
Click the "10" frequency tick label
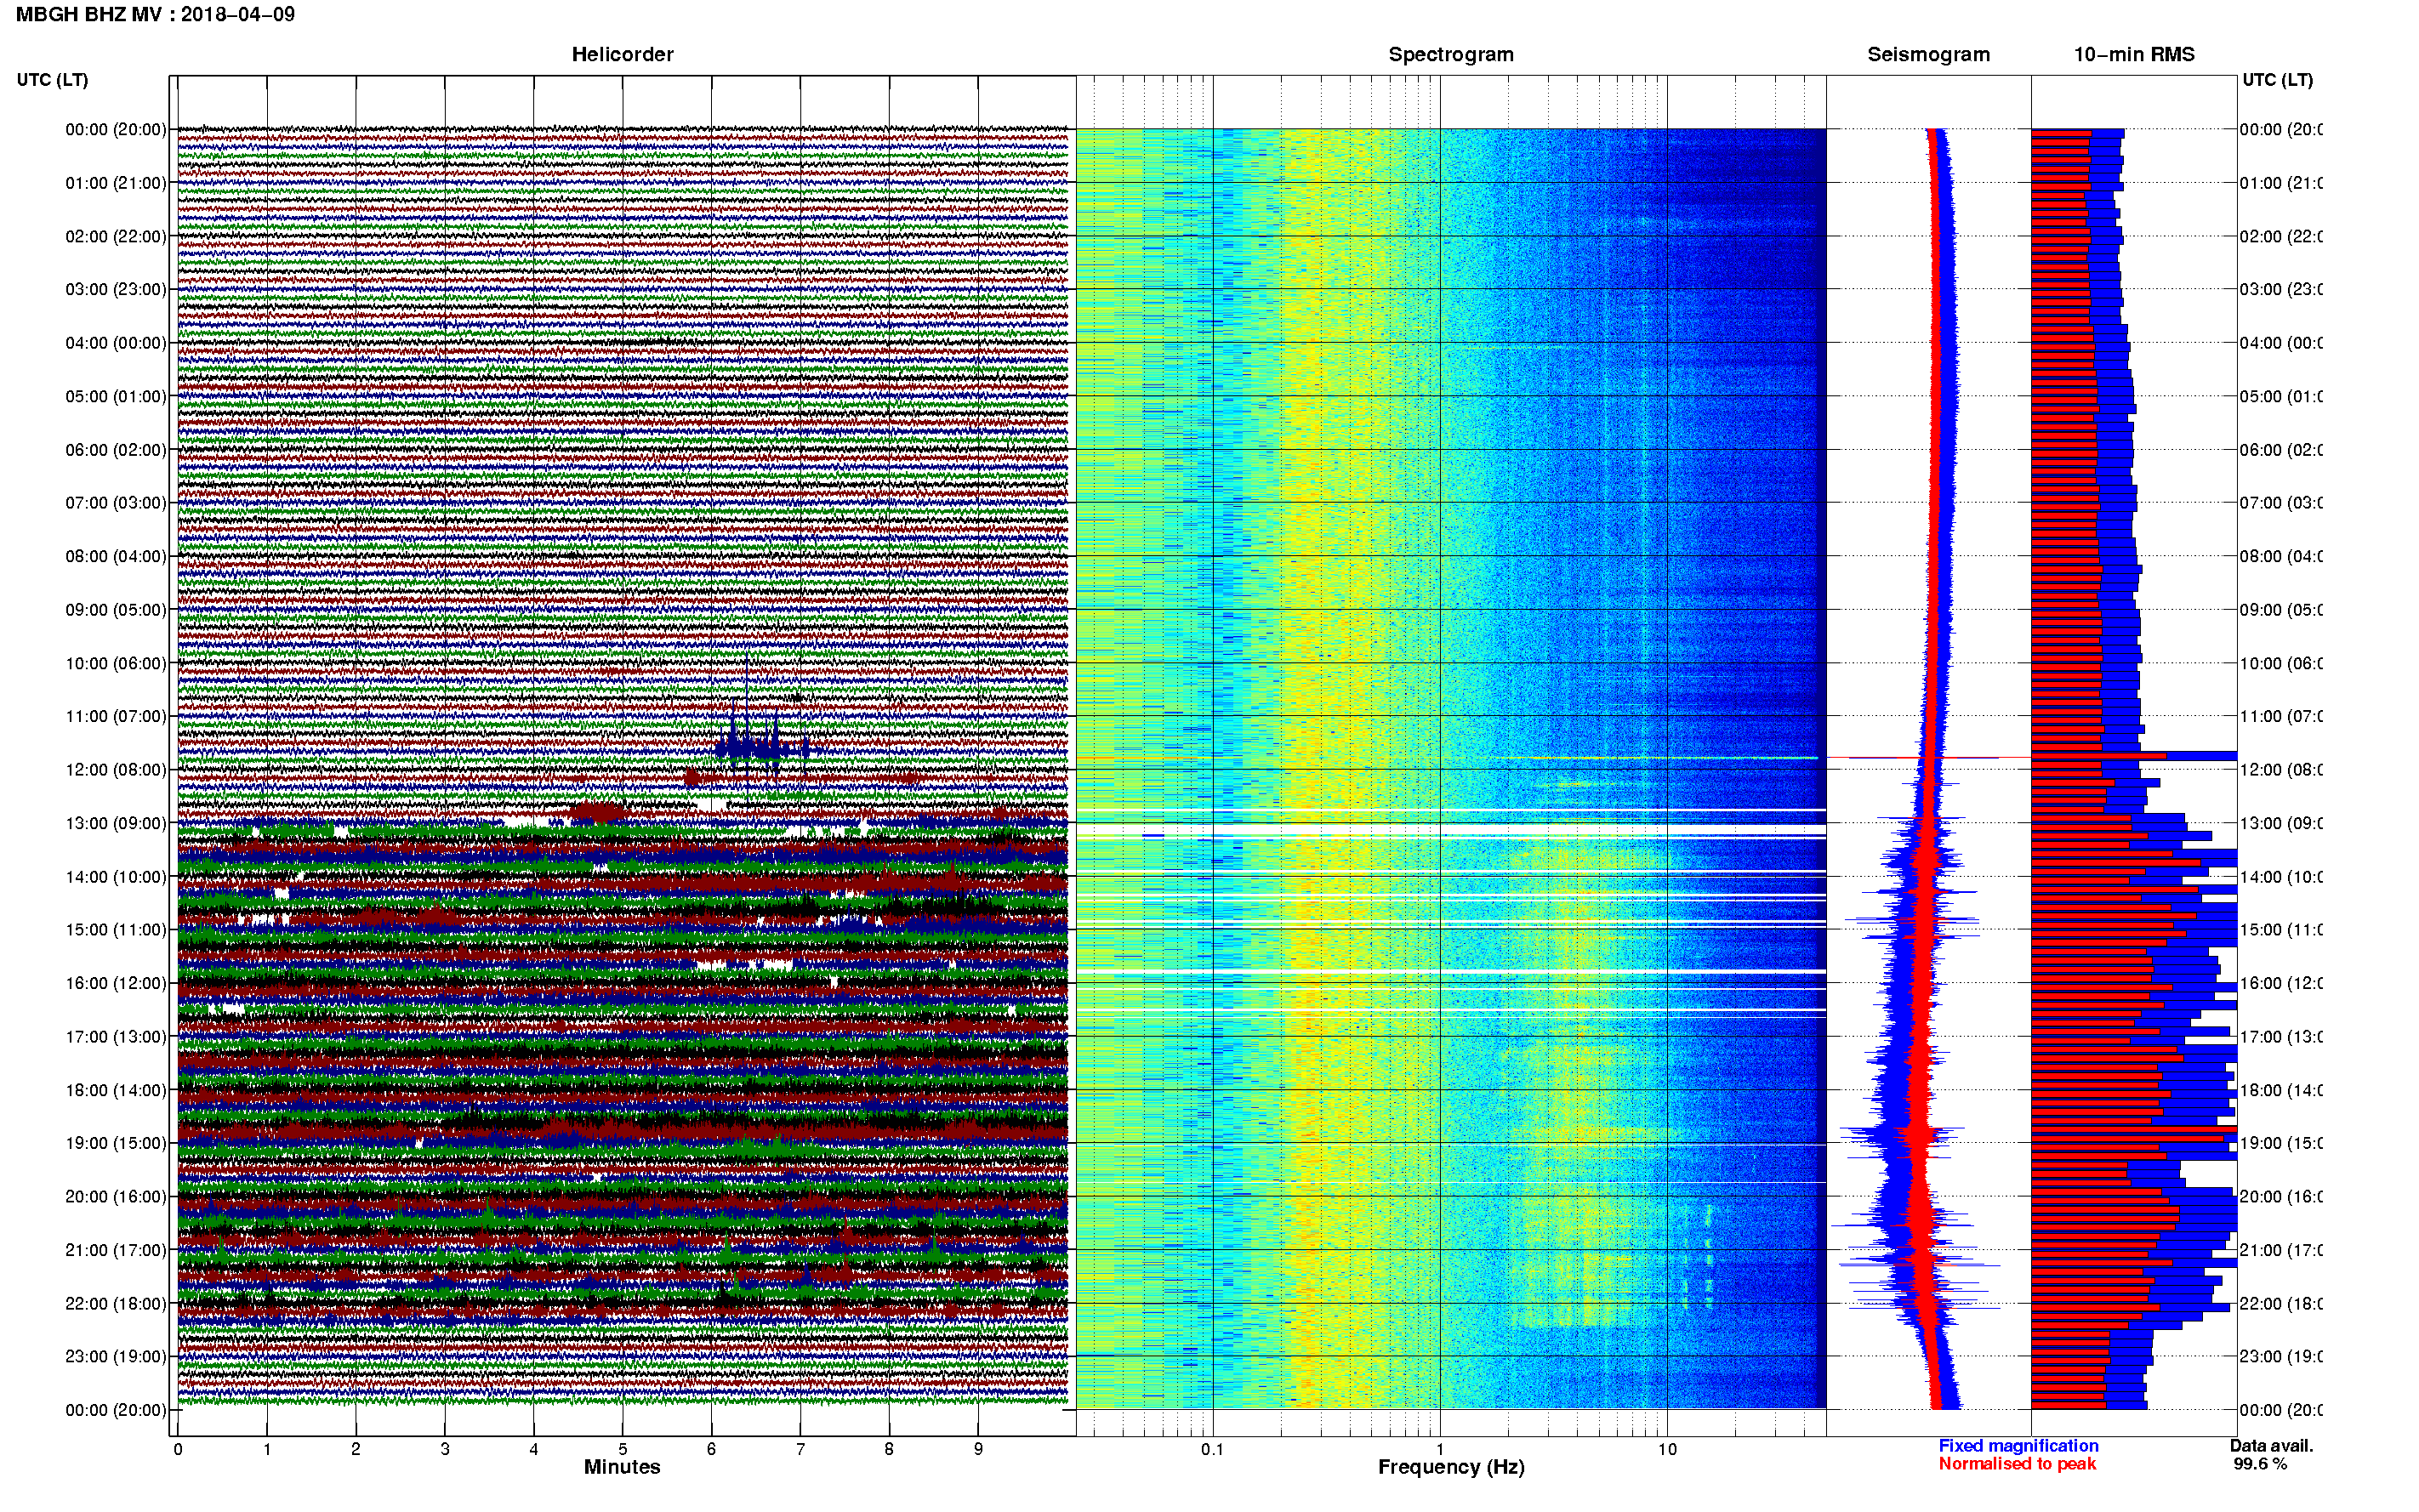(x=1667, y=1449)
